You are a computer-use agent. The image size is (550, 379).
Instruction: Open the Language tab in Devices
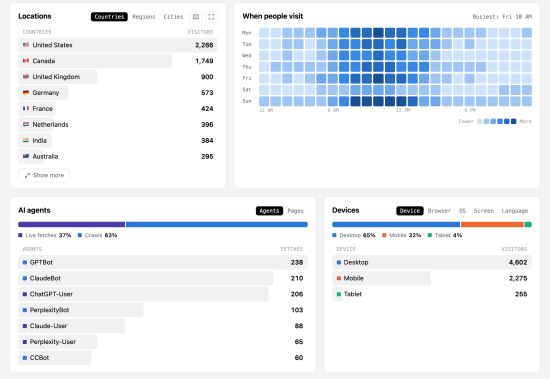(x=515, y=211)
